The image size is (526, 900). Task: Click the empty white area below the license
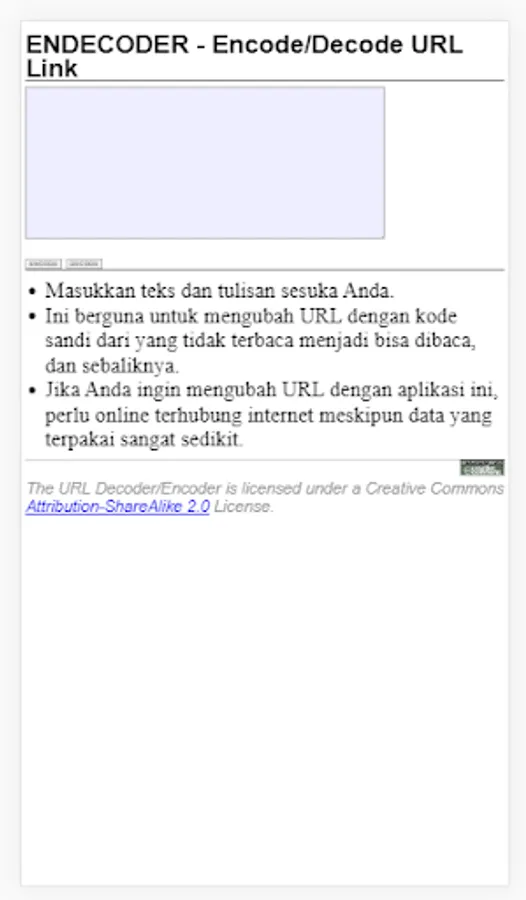click(x=265, y=700)
